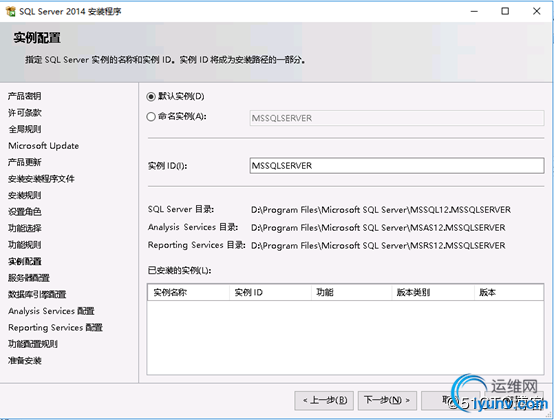Select the 默认实例(D) radio button
This screenshot has height=420, width=554.
pos(151,96)
